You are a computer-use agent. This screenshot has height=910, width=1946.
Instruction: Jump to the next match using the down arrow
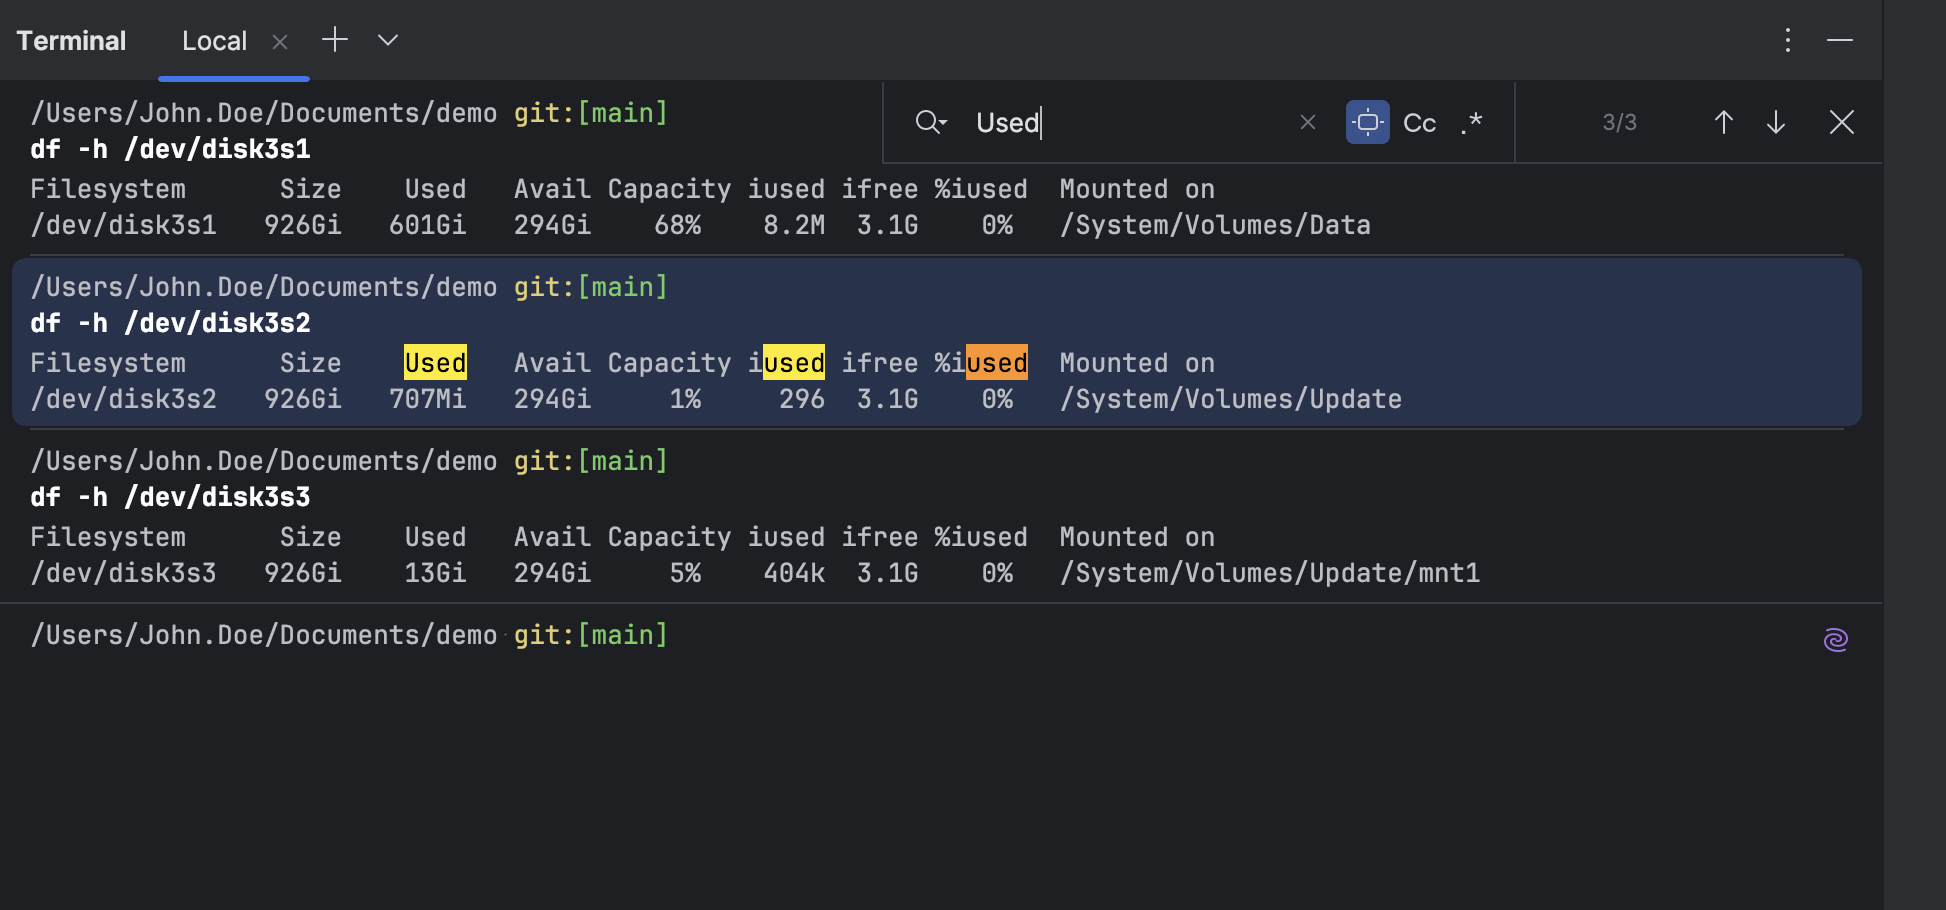coord(1775,122)
